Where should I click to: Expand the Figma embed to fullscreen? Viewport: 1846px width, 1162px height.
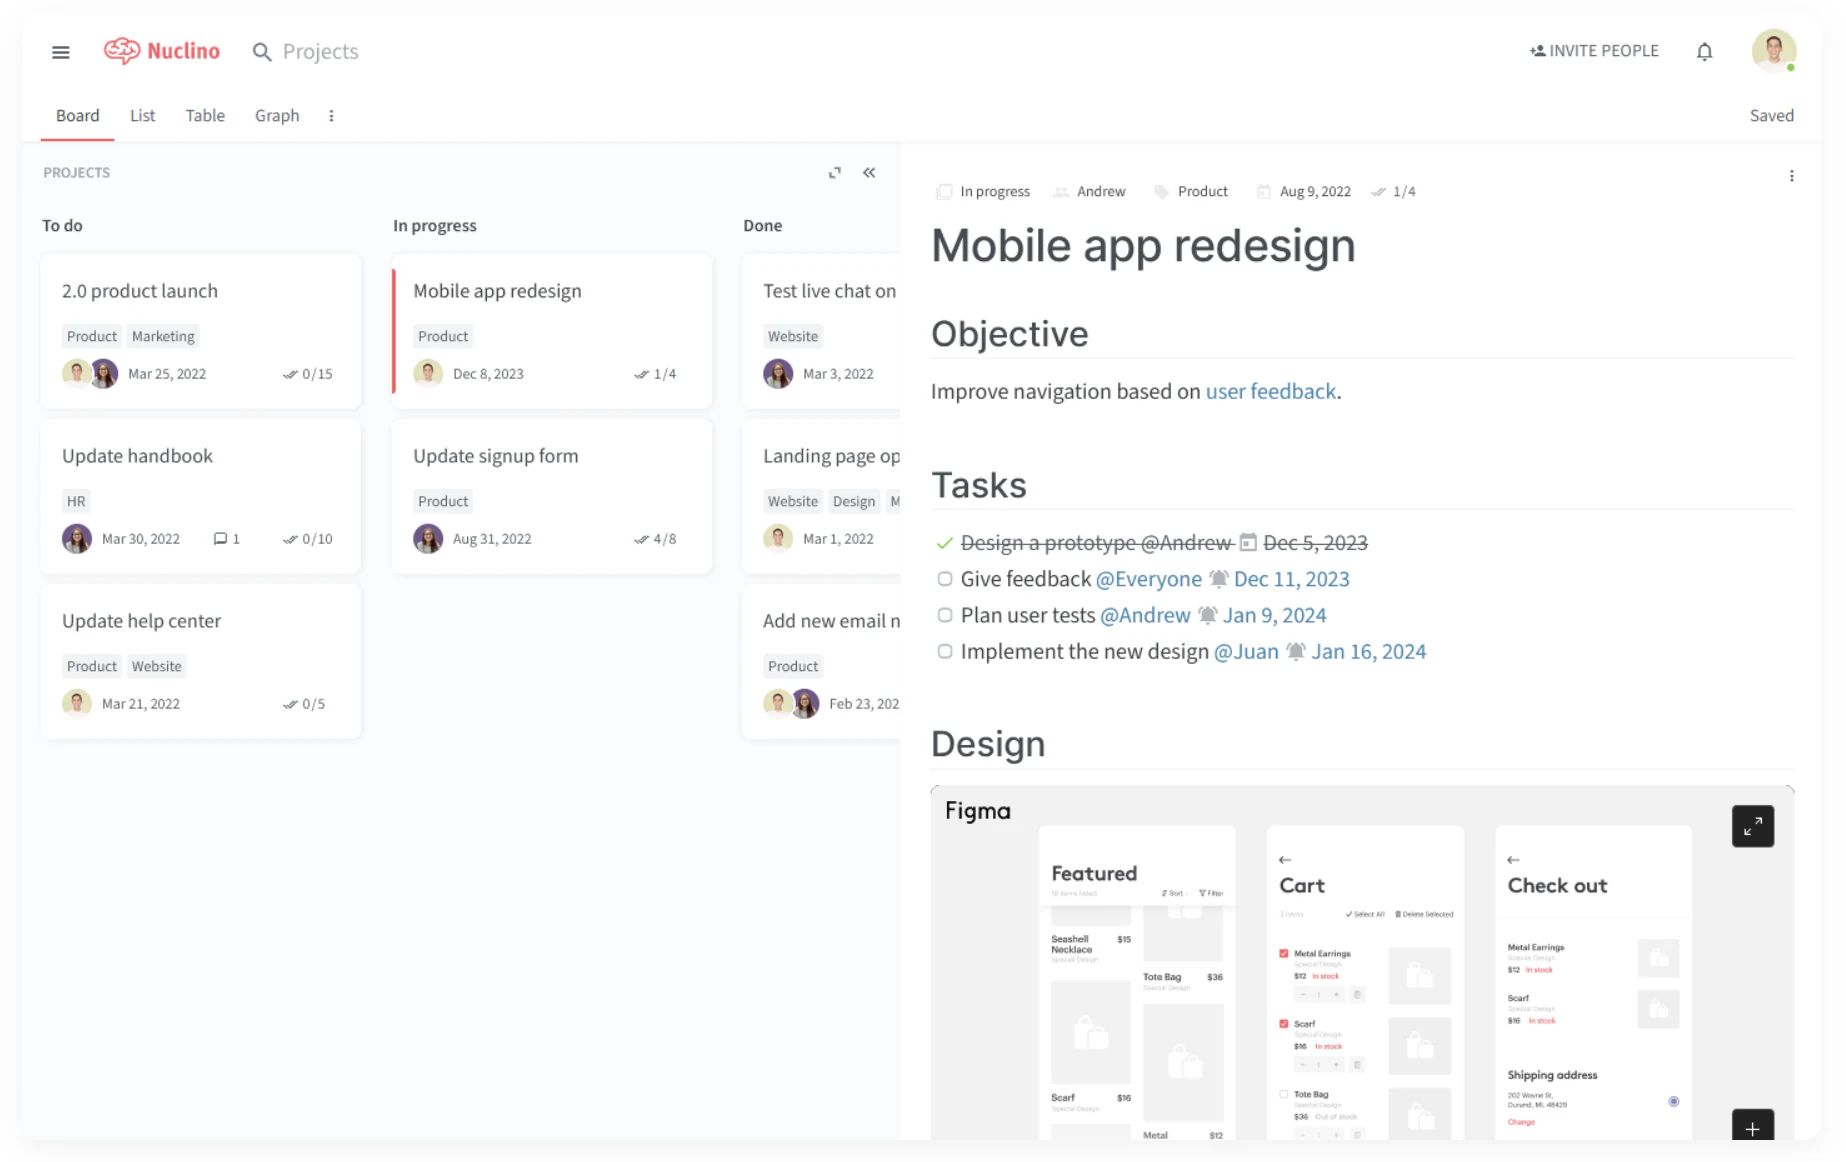(1752, 826)
